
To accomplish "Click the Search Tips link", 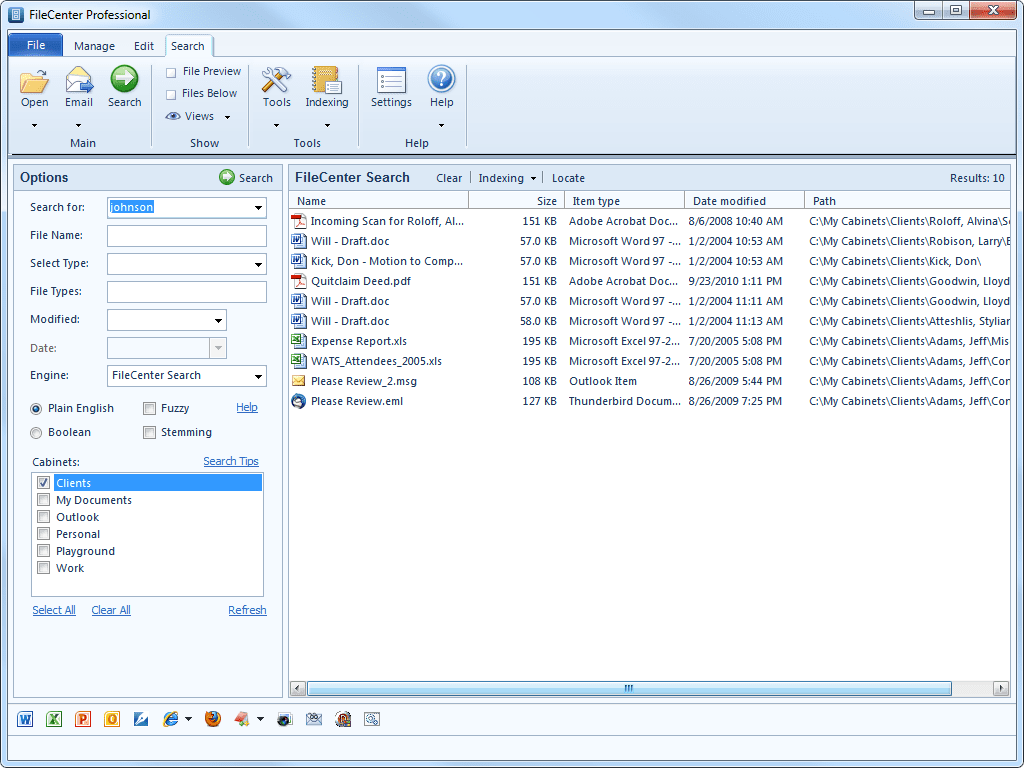I will pyautogui.click(x=230, y=461).
